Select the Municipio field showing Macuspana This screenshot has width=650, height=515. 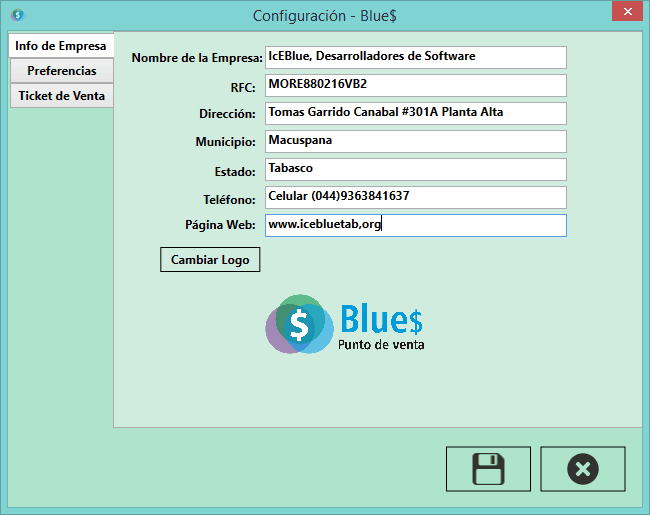point(416,141)
